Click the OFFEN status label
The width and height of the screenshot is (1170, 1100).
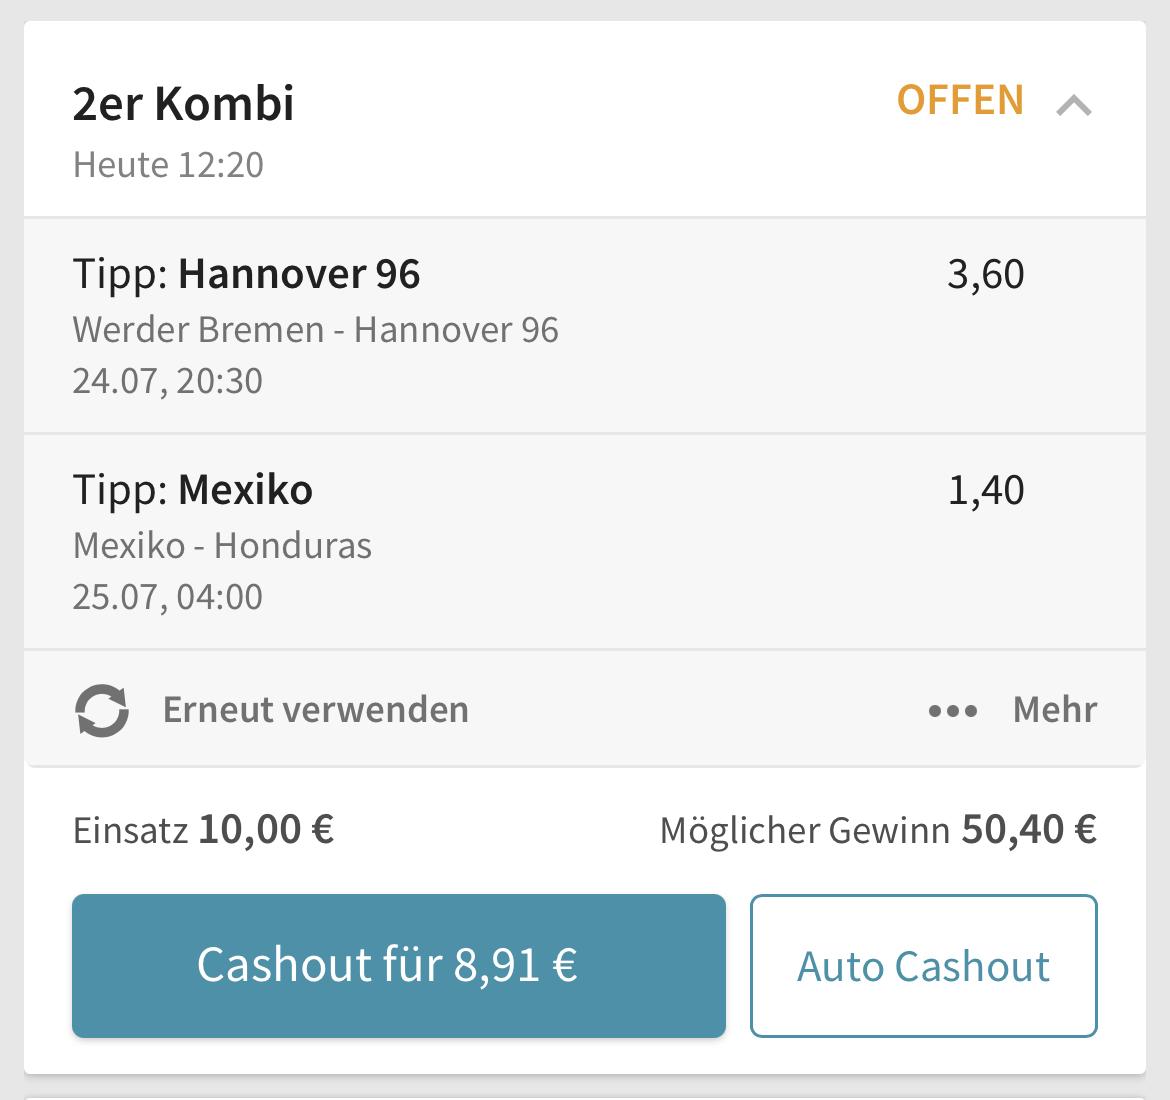(960, 100)
